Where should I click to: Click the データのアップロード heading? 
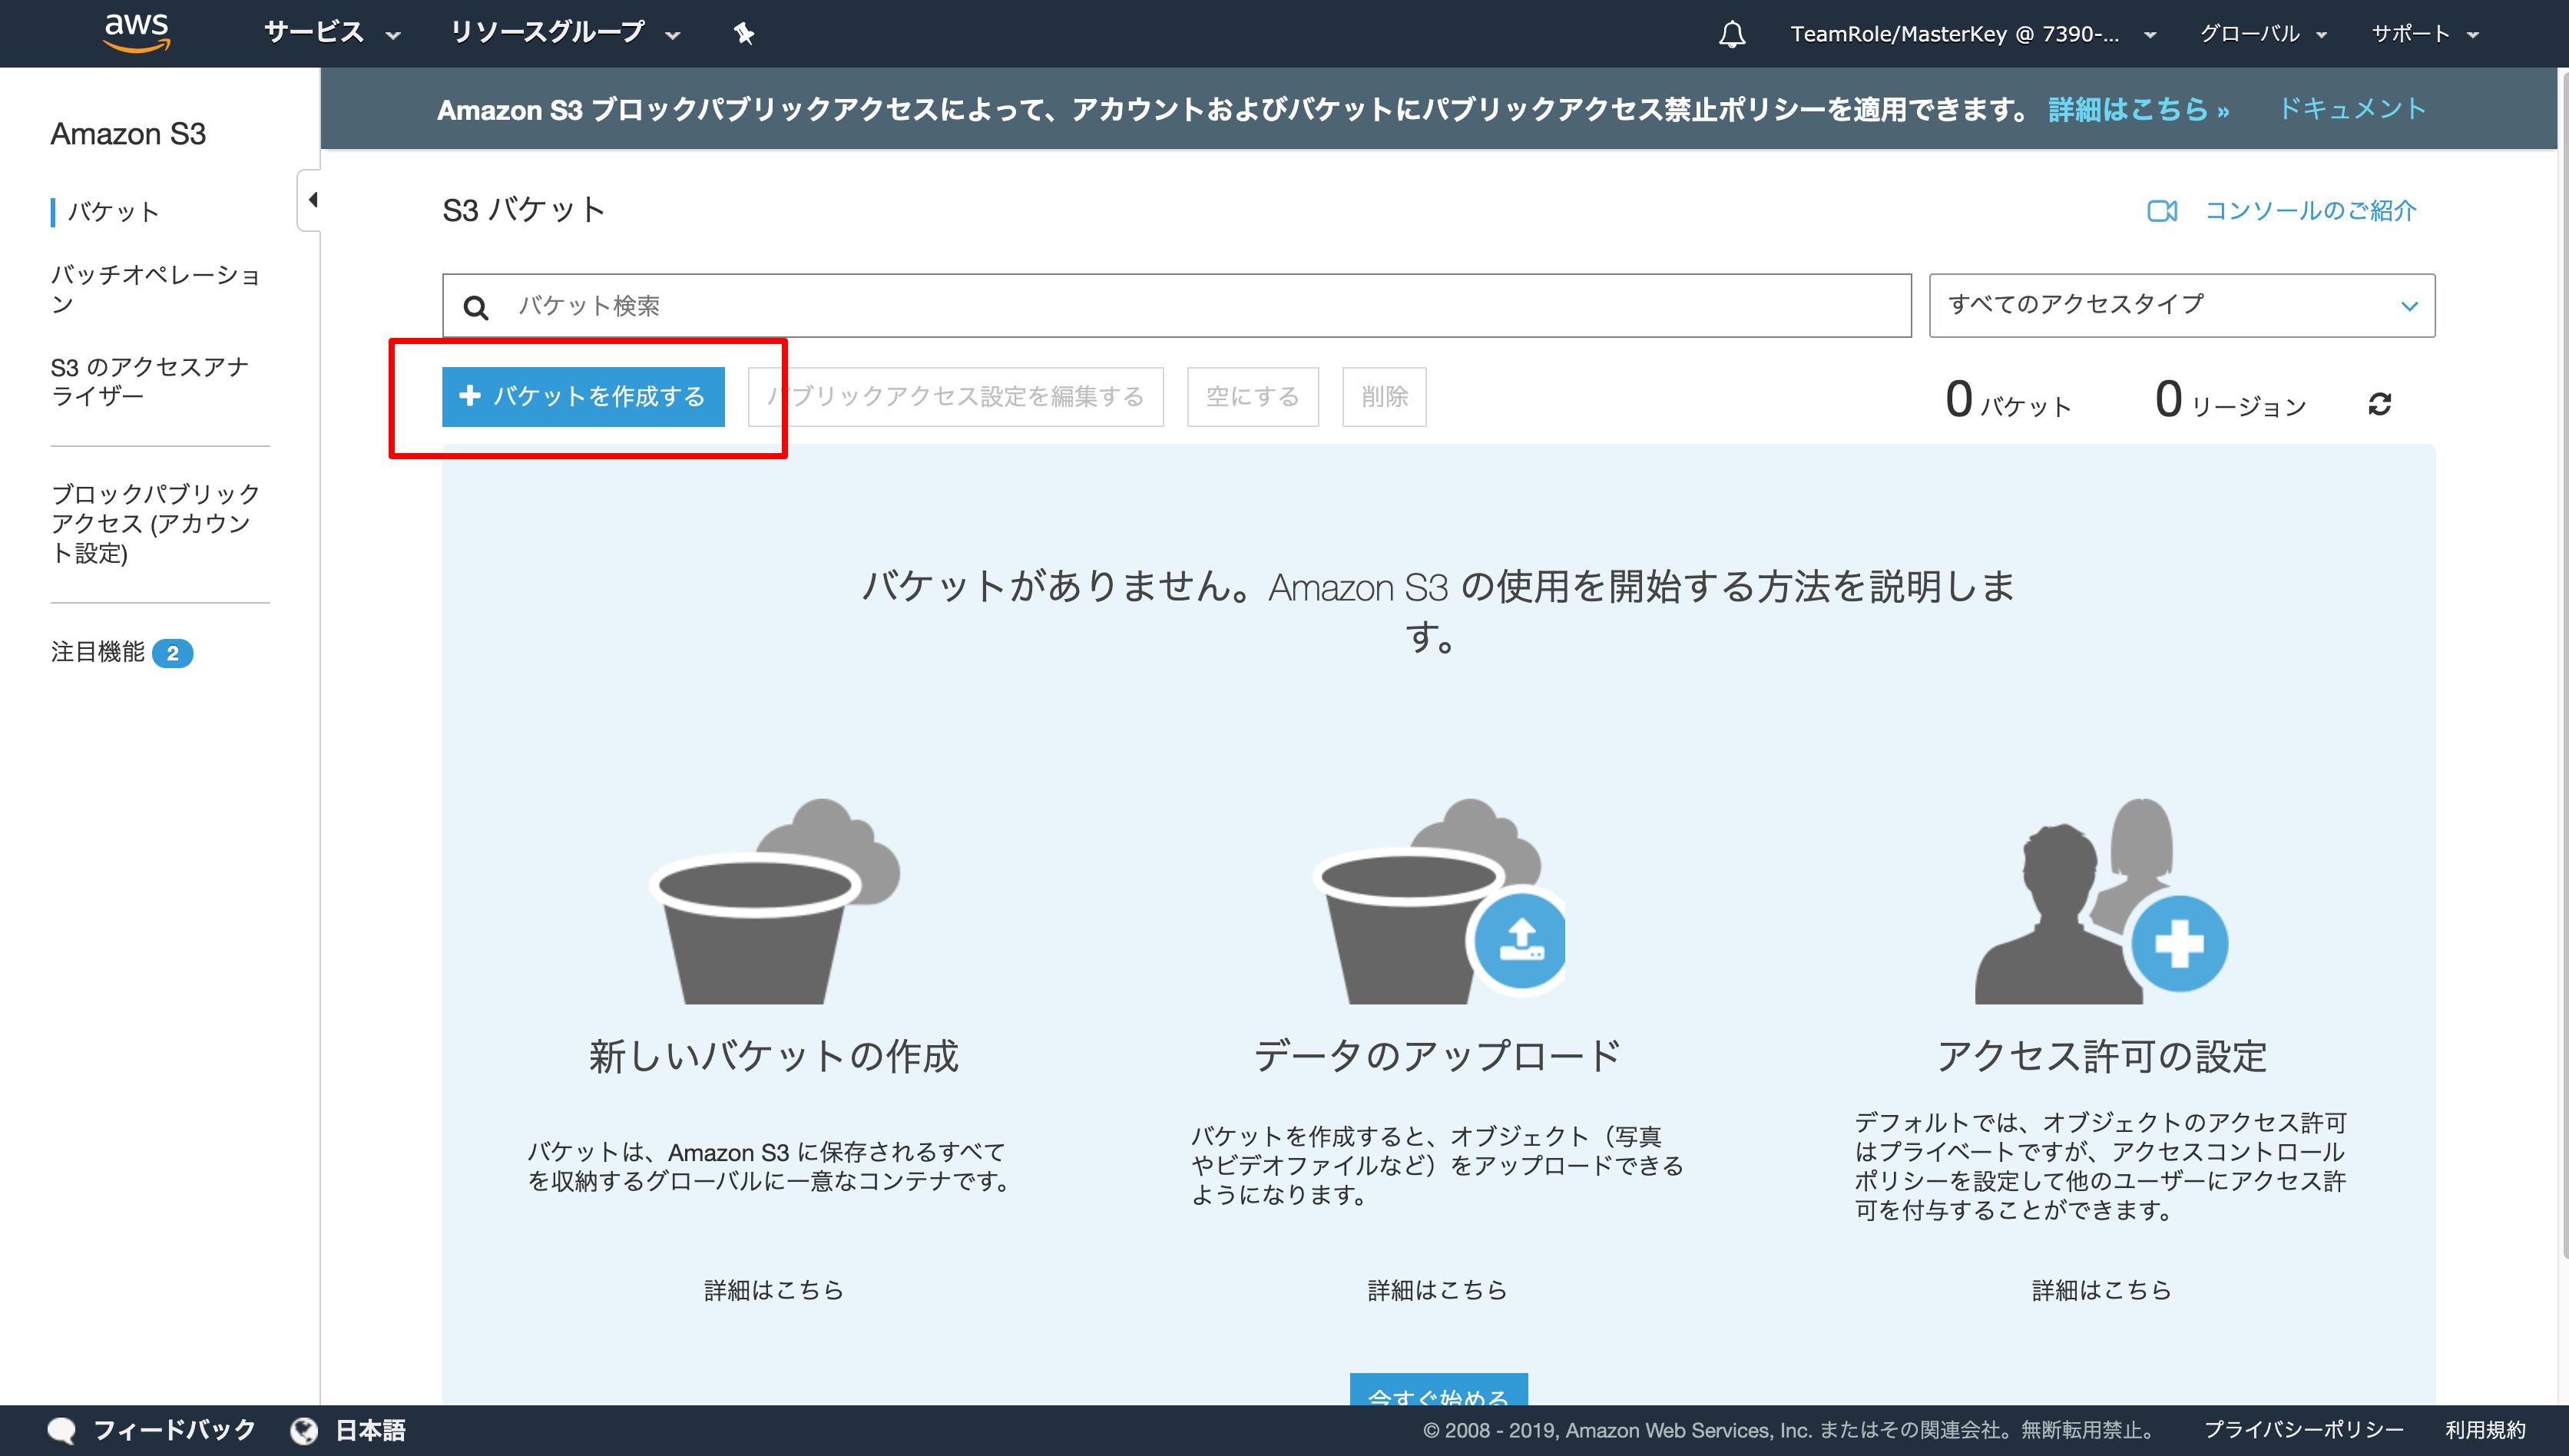[x=1437, y=1056]
